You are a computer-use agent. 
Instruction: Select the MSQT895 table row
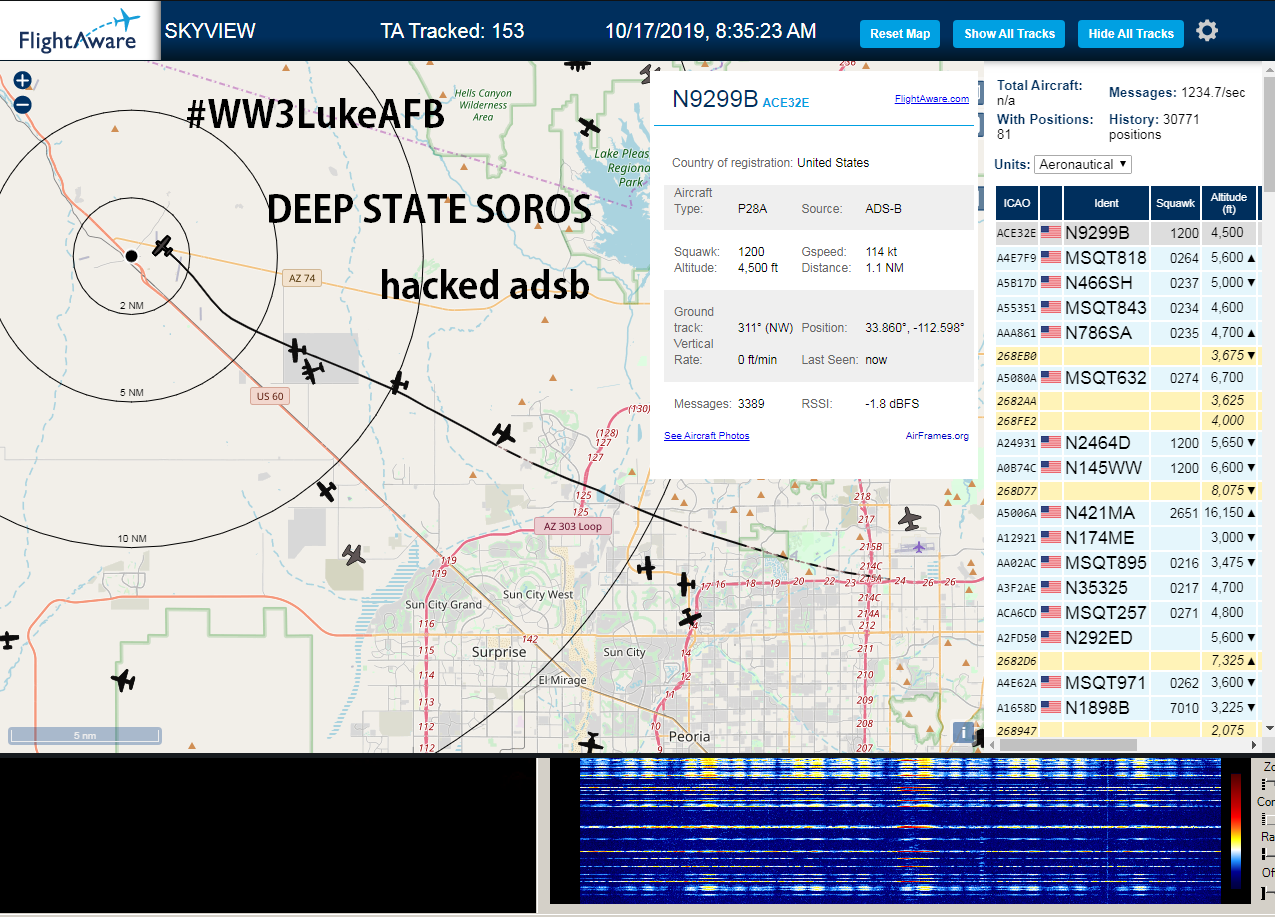1127,562
